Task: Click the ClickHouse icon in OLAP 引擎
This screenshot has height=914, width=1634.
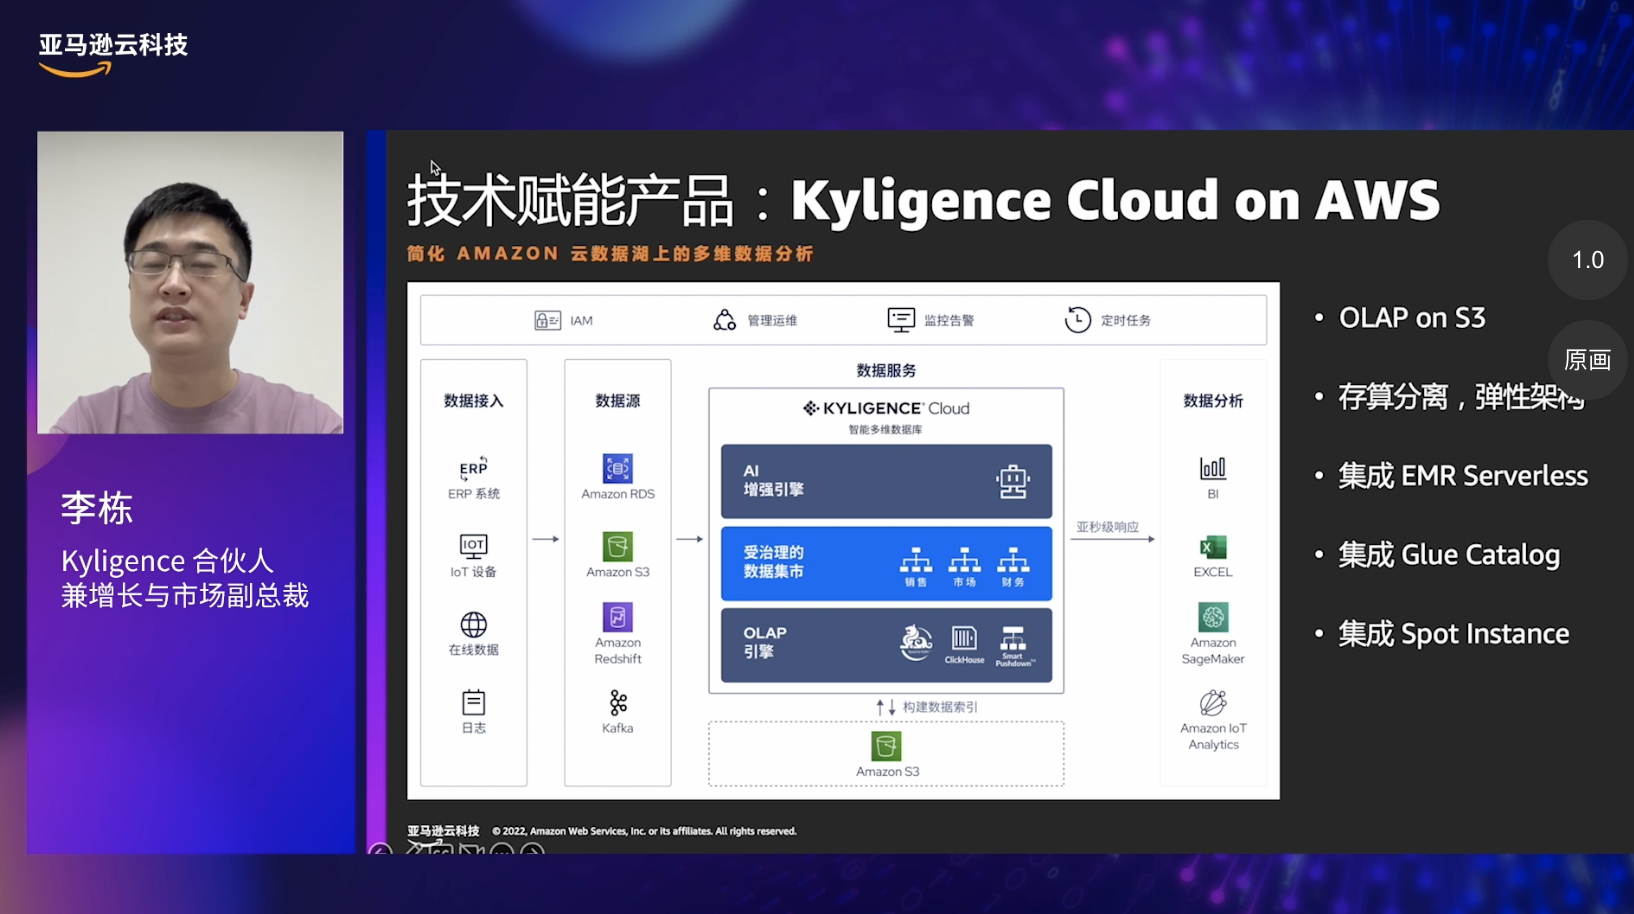Action: click(x=964, y=640)
